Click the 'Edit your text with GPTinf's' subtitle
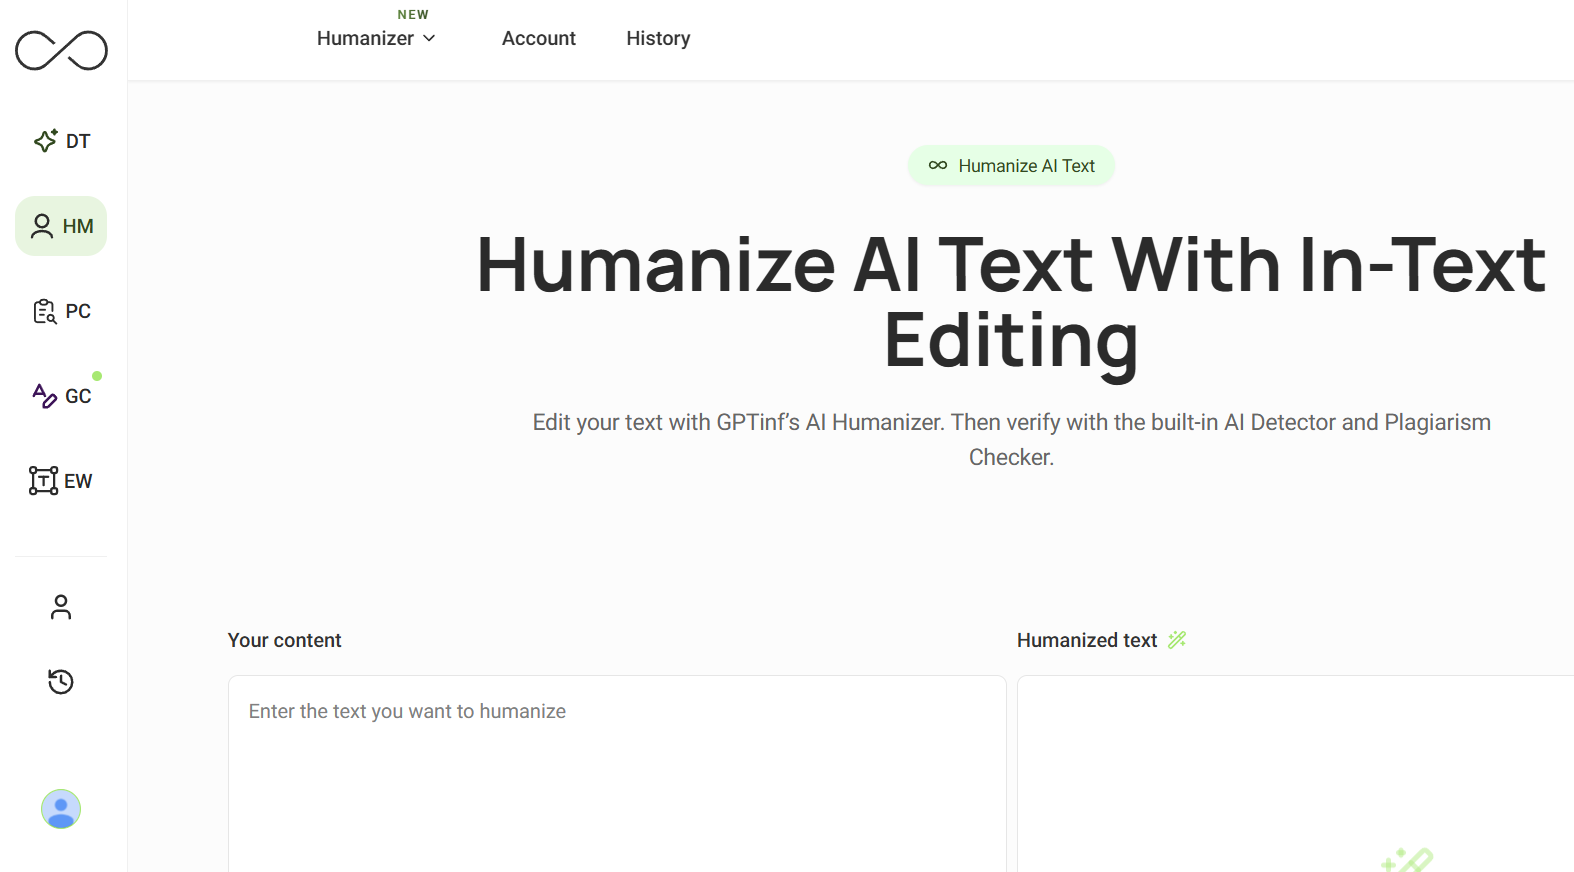Screen dimensions: 1574x872 1011,439
